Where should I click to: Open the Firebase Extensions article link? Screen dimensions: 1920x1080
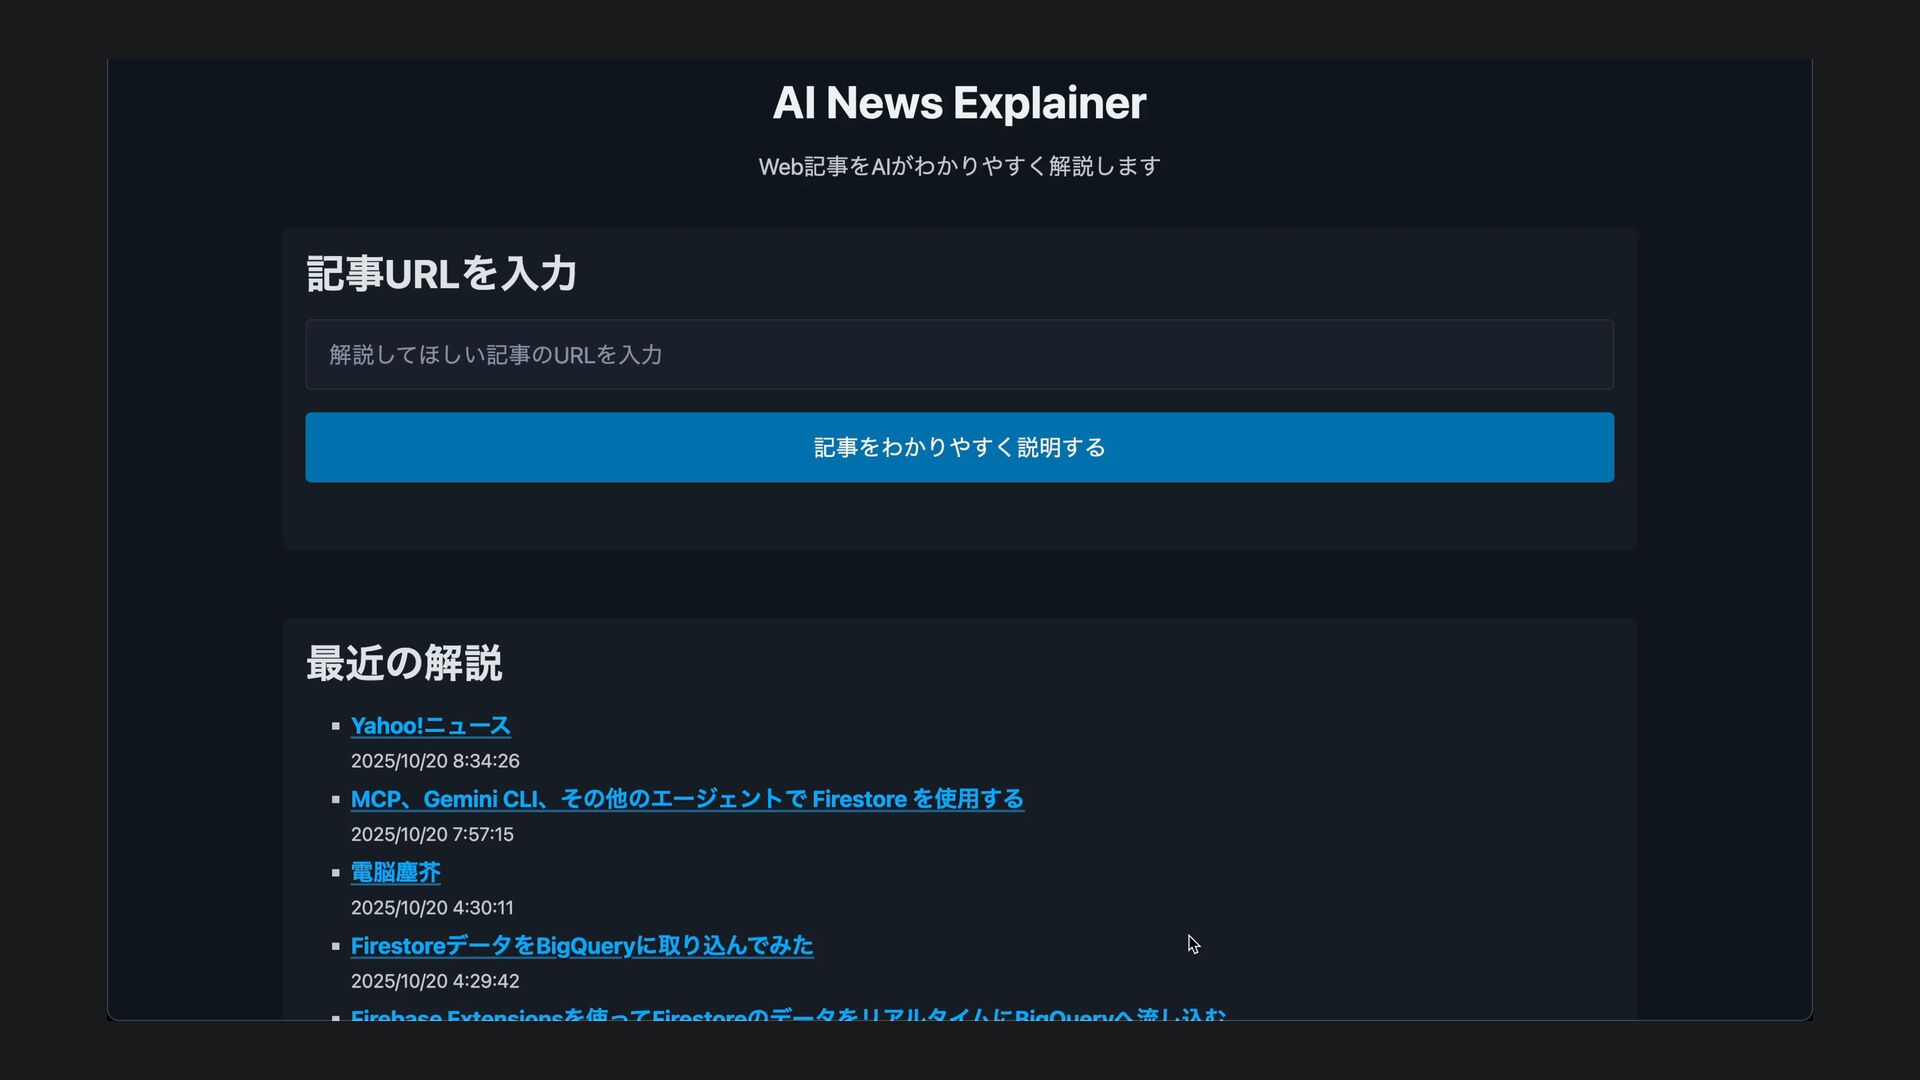coord(787,1014)
